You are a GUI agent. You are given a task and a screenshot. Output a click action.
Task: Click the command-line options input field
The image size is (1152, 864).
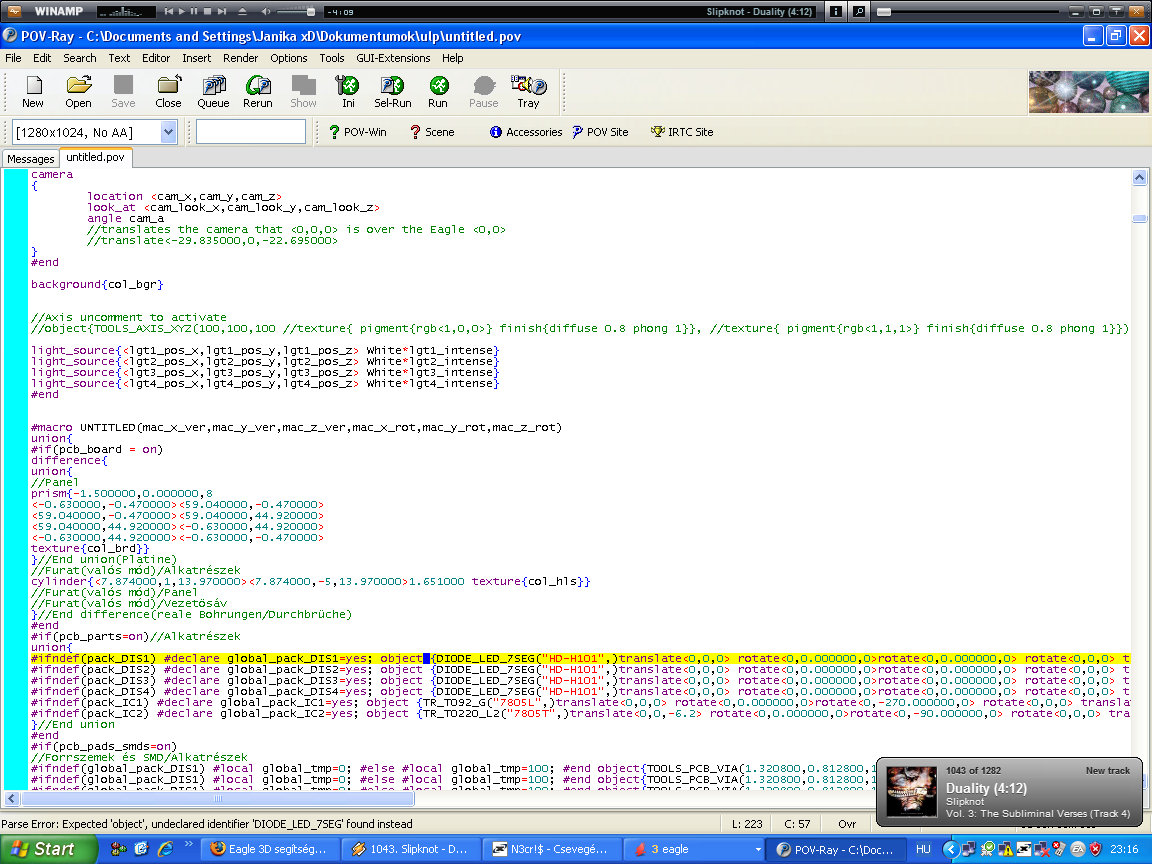pos(251,132)
